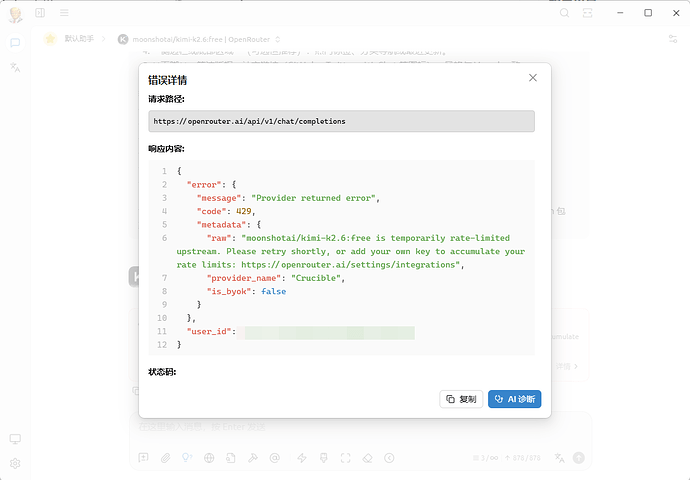Open quick phrases lightning icon
The height and width of the screenshot is (480, 690).
302,458
